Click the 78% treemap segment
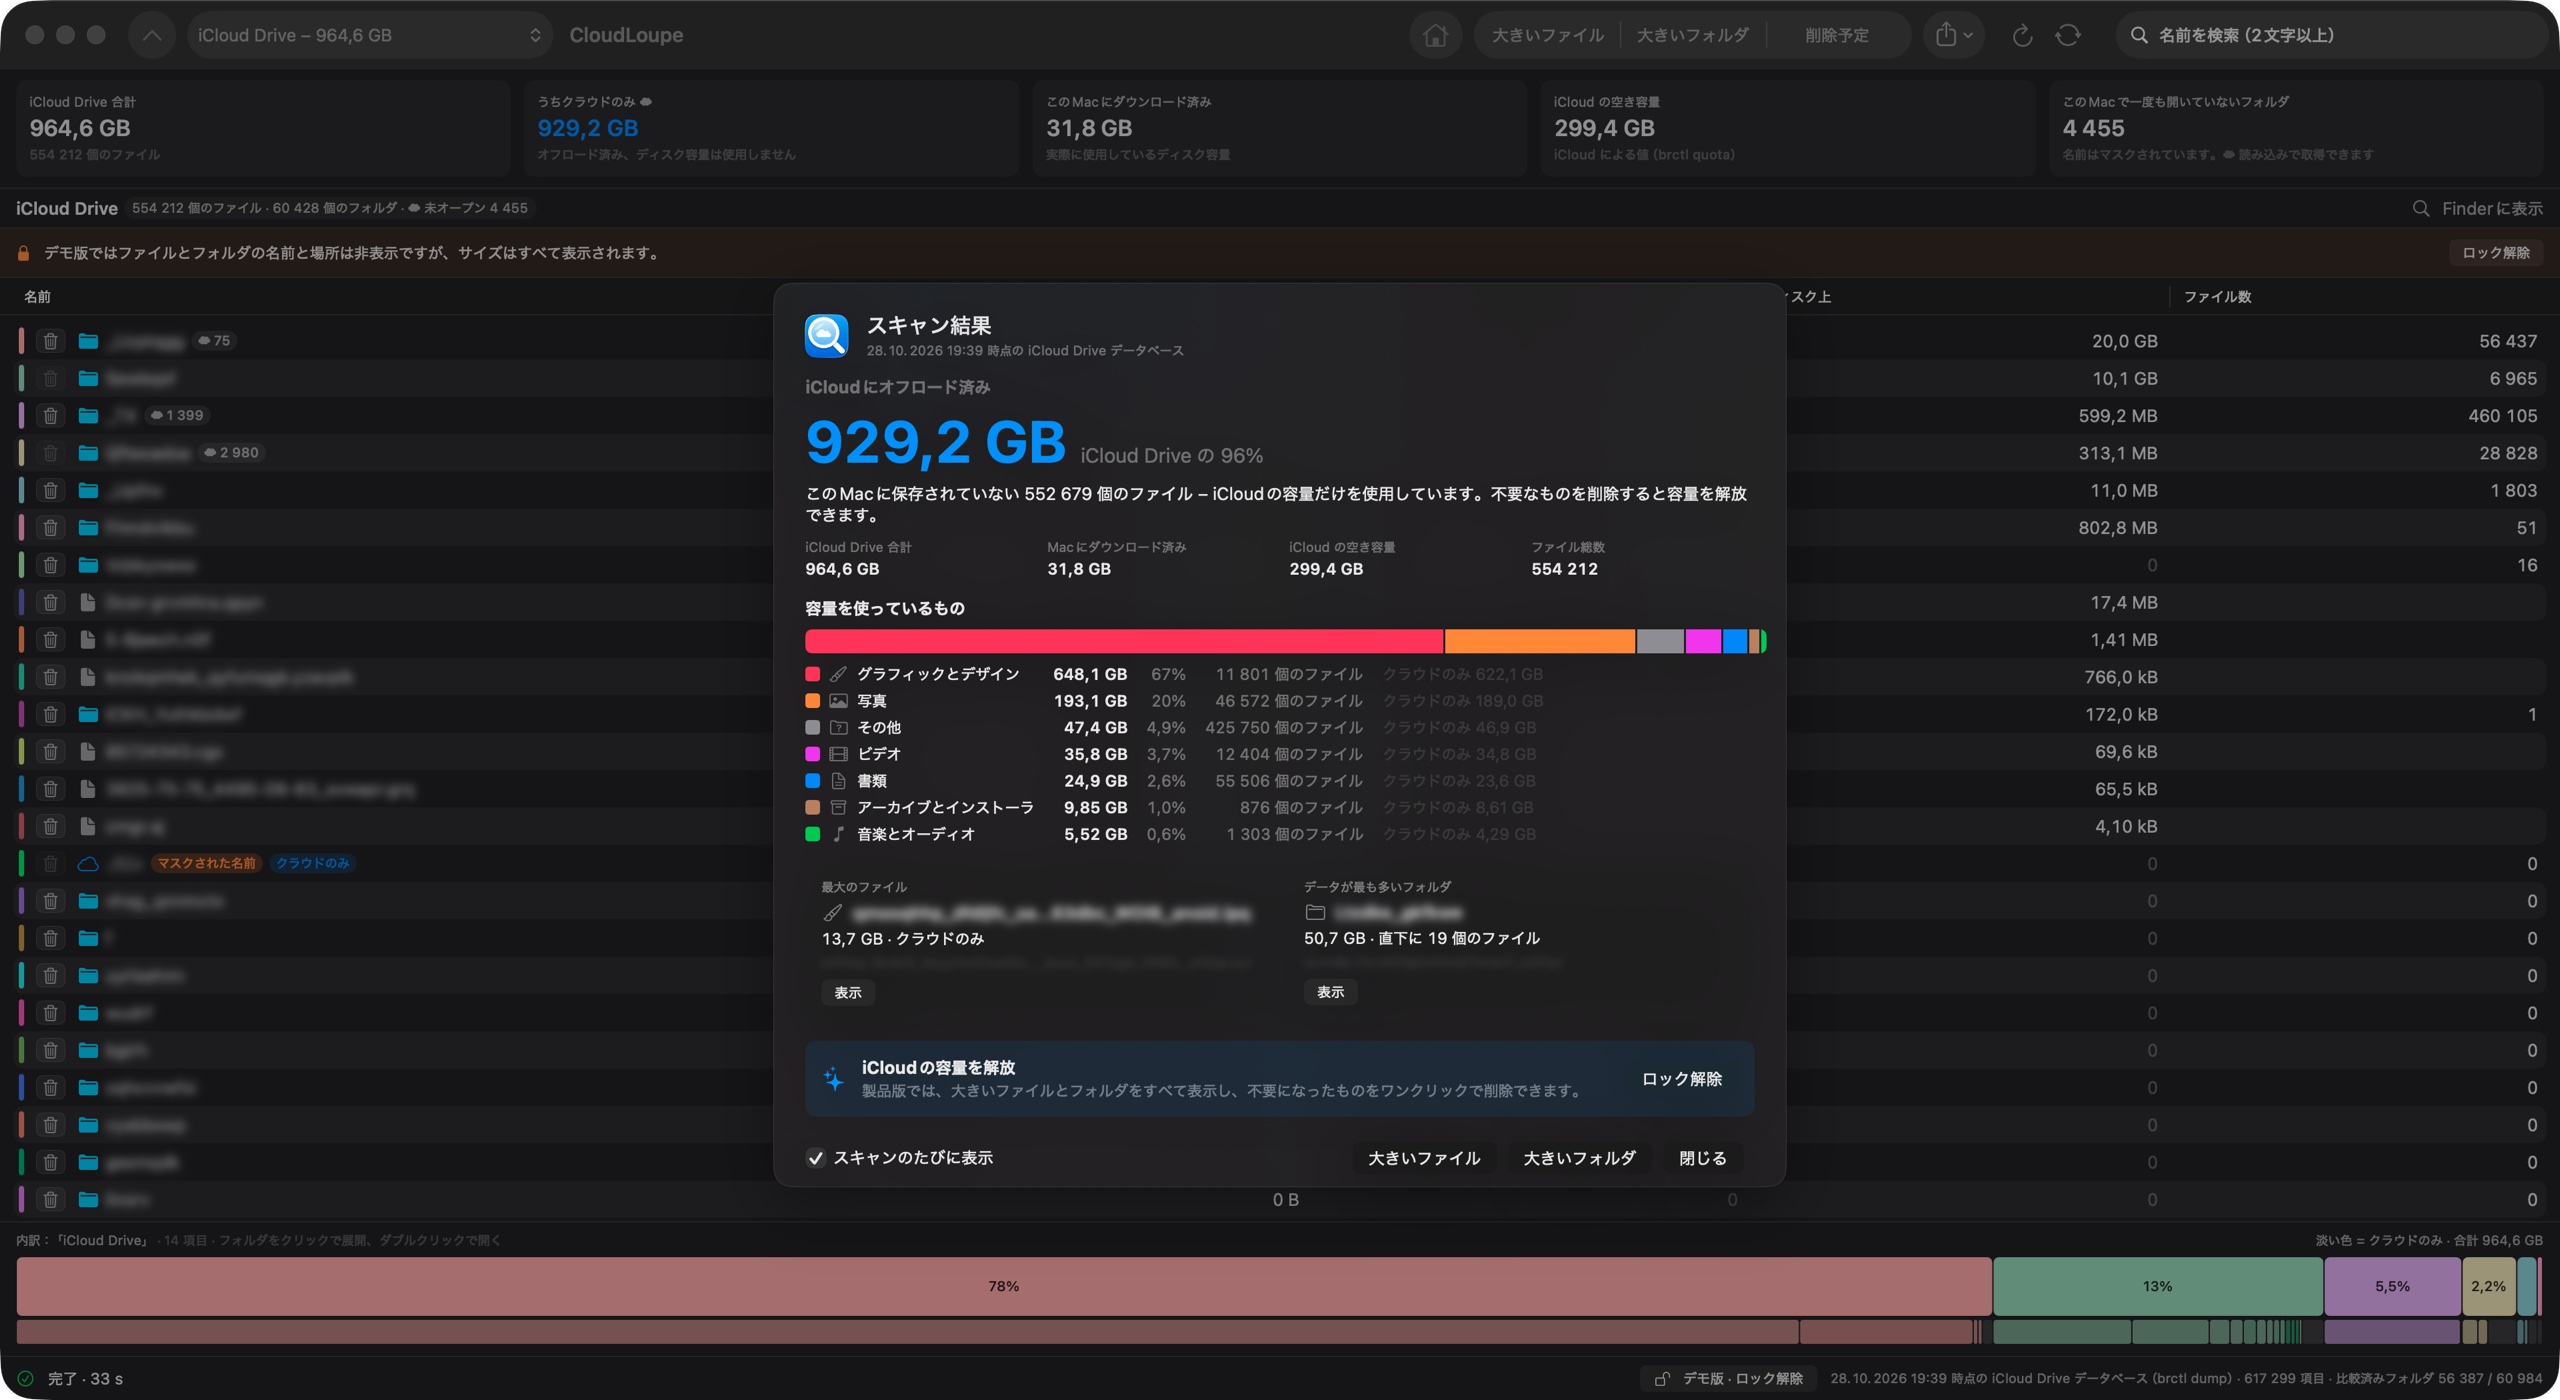2560x1400 pixels. click(1004, 1286)
